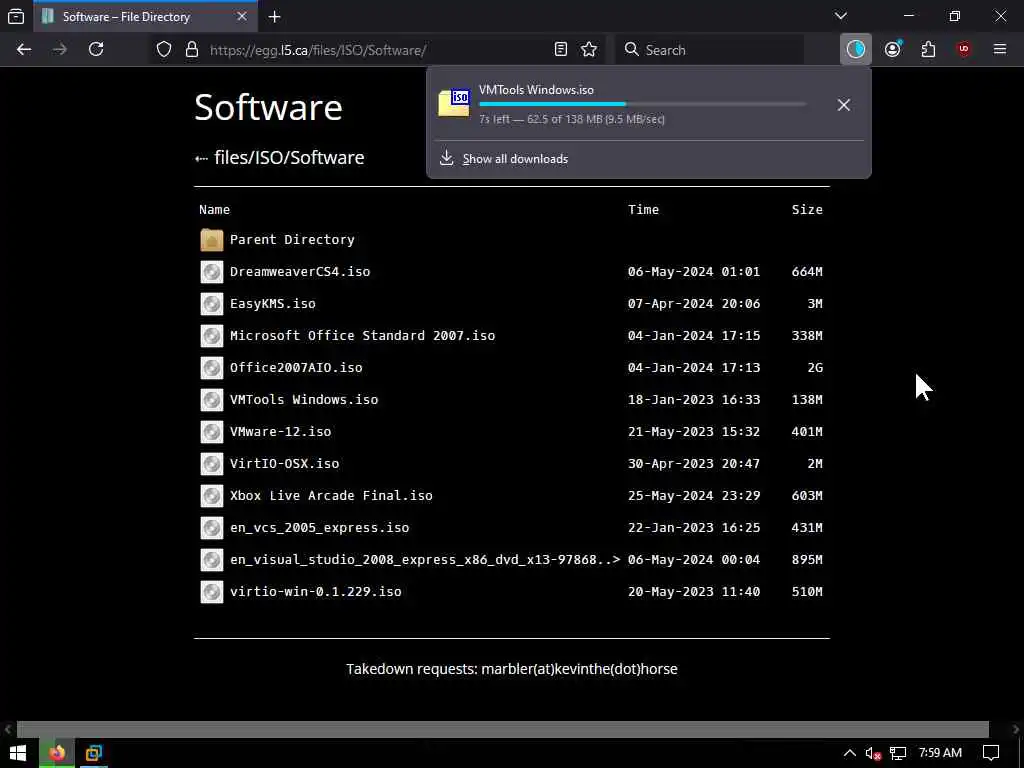Click the Parent Directory folder icon
The height and width of the screenshot is (768, 1024).
tap(212, 240)
